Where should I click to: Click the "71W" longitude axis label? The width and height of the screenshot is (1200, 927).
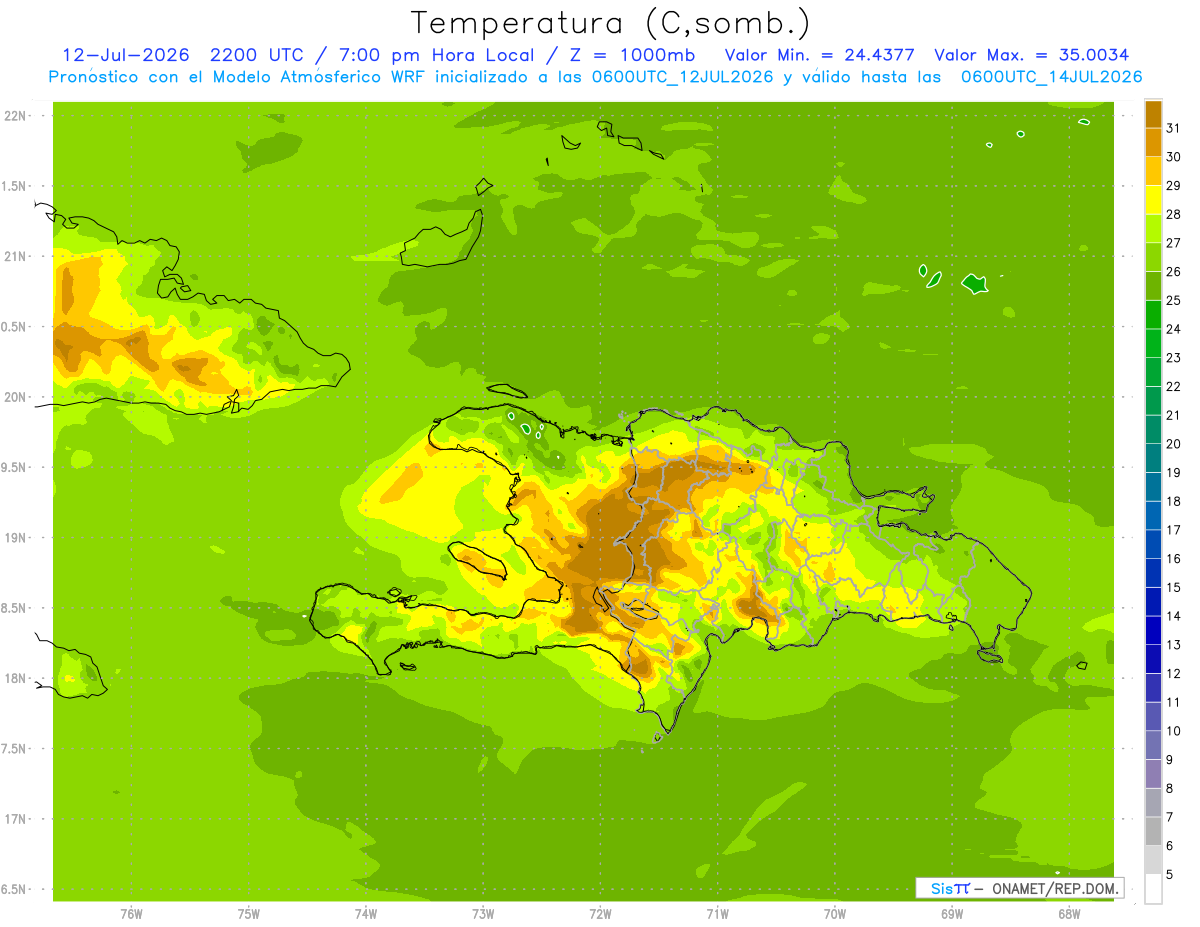pyautogui.click(x=717, y=913)
